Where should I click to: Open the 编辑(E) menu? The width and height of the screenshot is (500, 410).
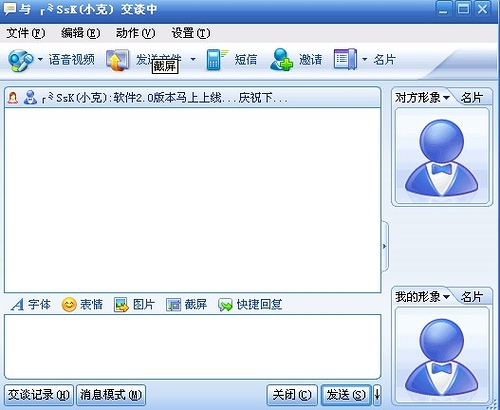click(80, 33)
